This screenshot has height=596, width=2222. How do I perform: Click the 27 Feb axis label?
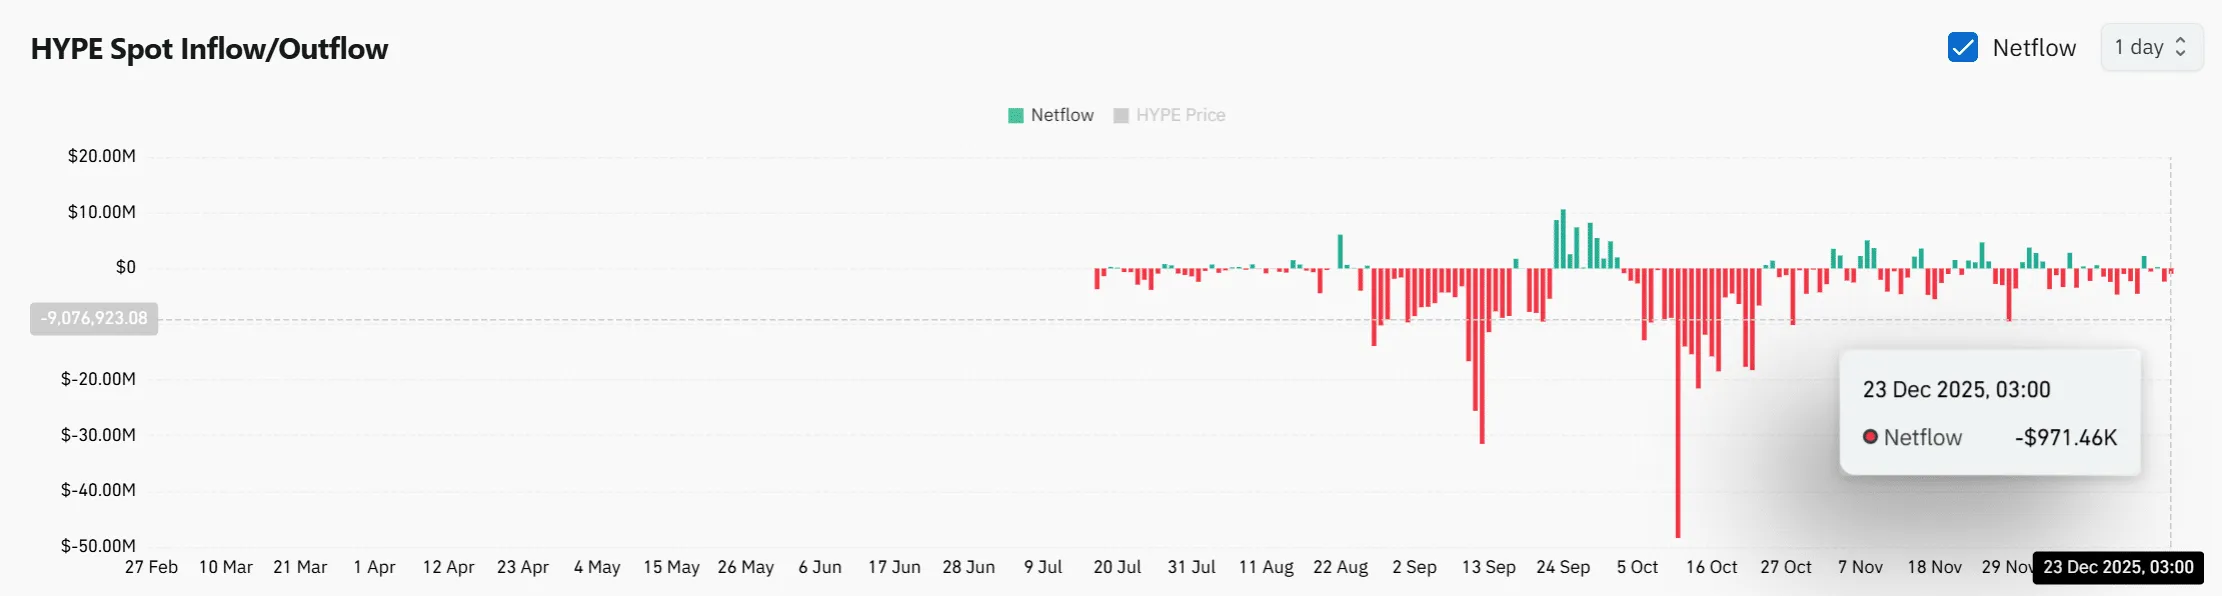click(x=152, y=567)
